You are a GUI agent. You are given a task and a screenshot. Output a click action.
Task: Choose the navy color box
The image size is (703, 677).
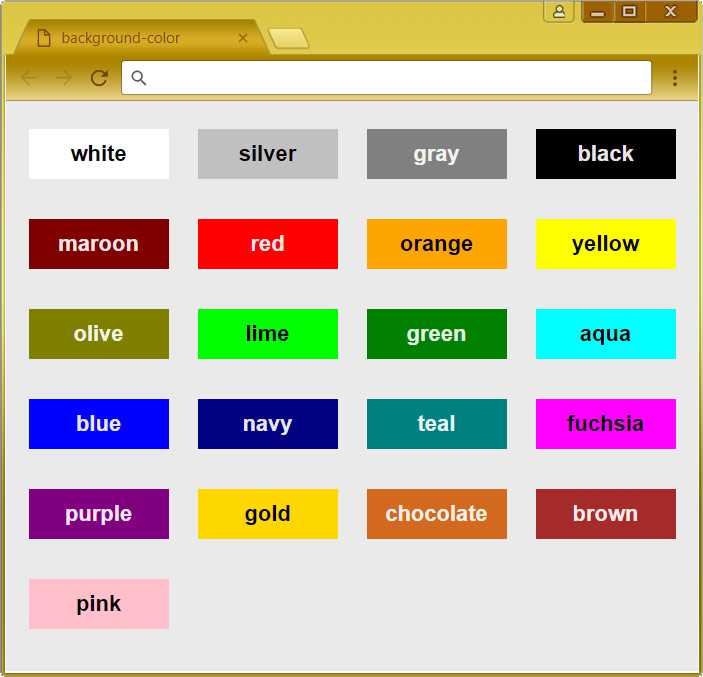268,424
